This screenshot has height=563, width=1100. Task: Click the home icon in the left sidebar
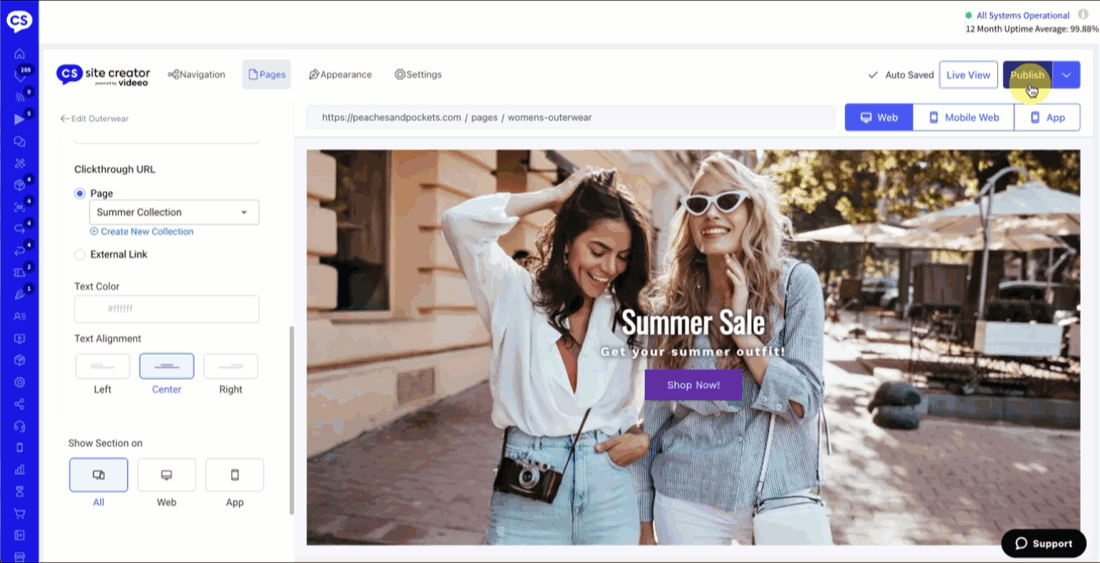[19, 54]
